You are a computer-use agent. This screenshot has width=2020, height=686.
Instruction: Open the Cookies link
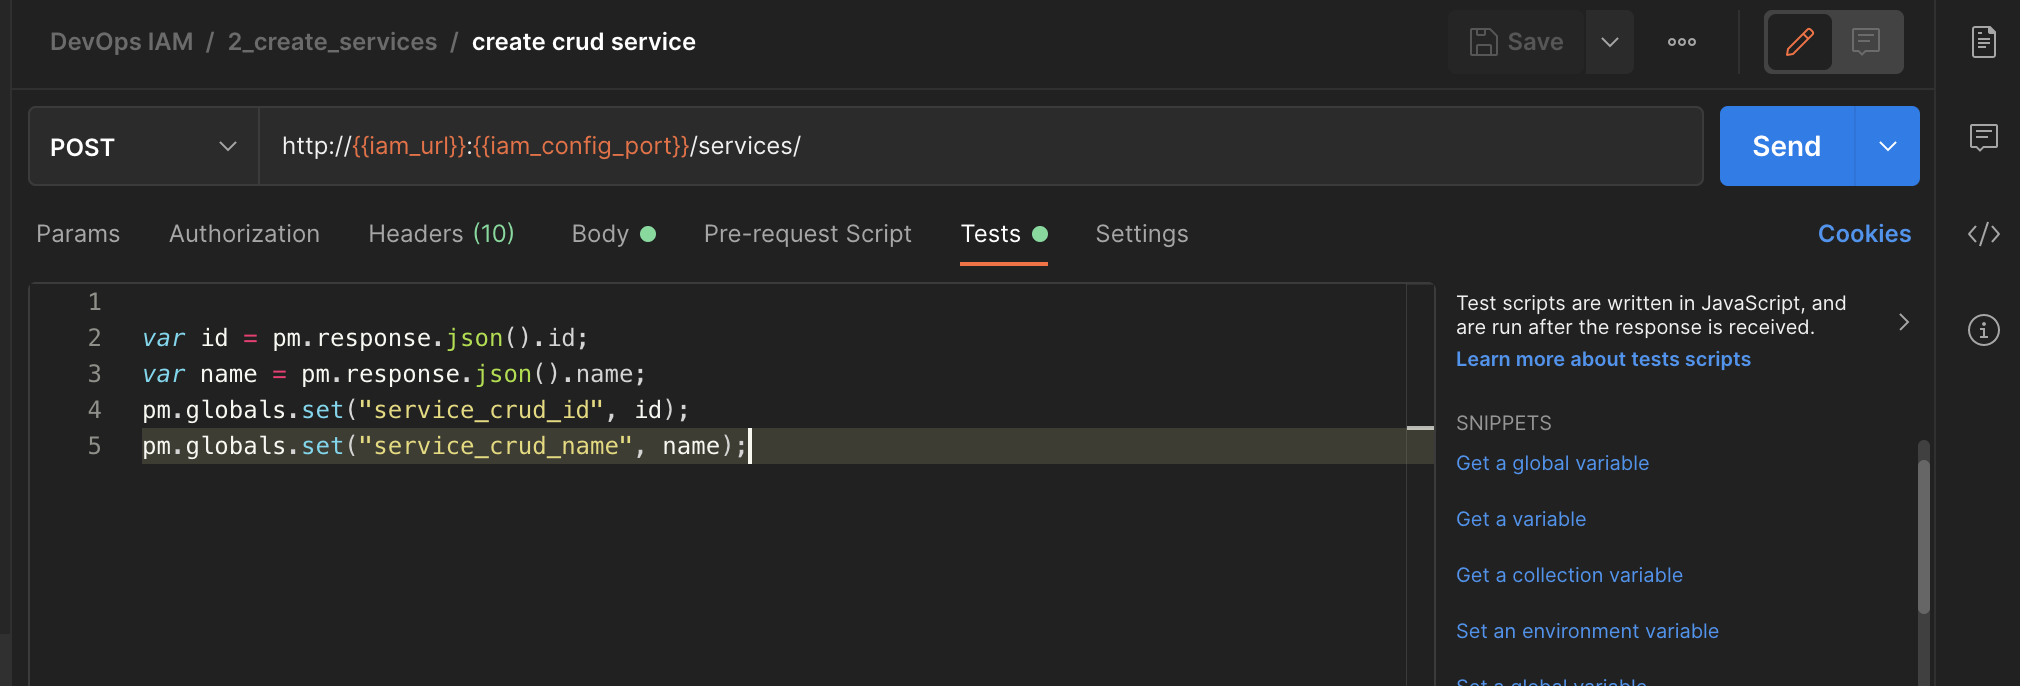(1863, 234)
